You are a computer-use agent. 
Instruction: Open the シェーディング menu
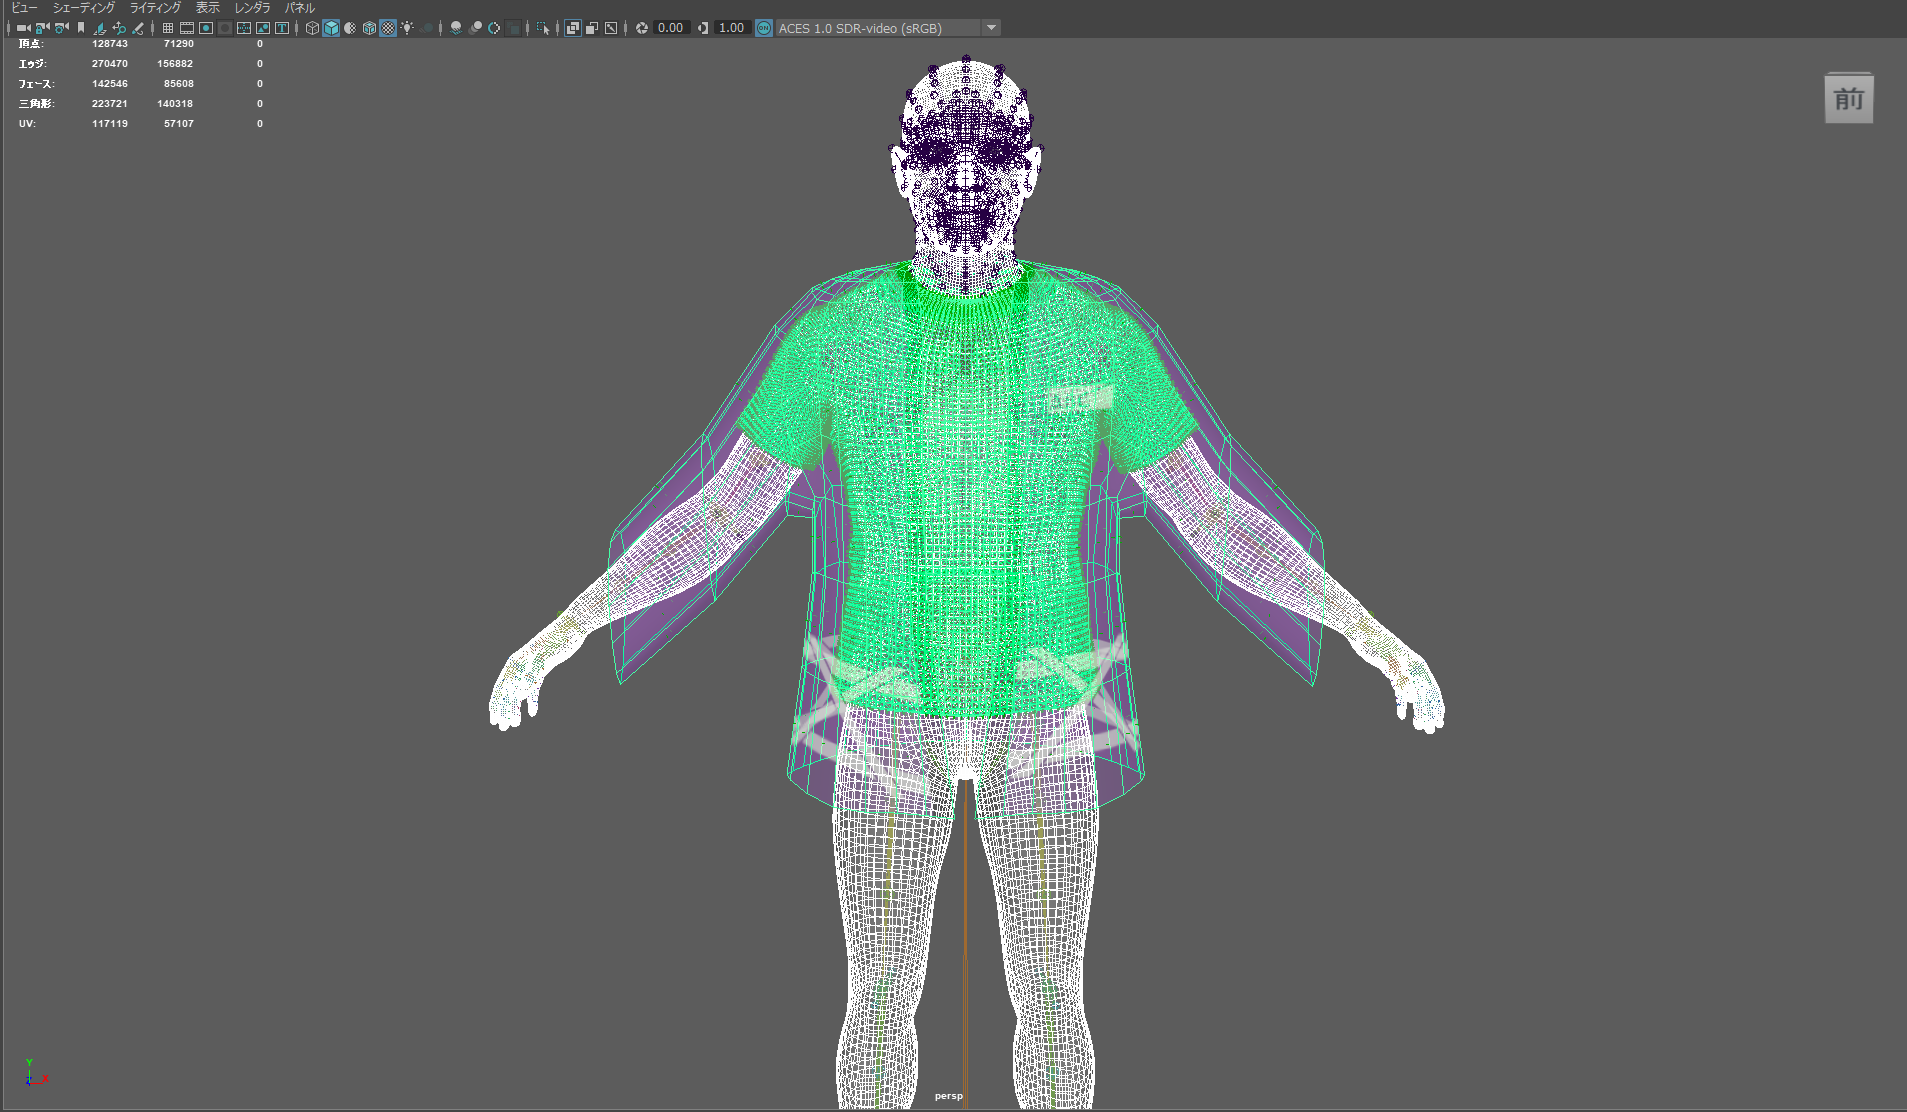click(x=83, y=7)
